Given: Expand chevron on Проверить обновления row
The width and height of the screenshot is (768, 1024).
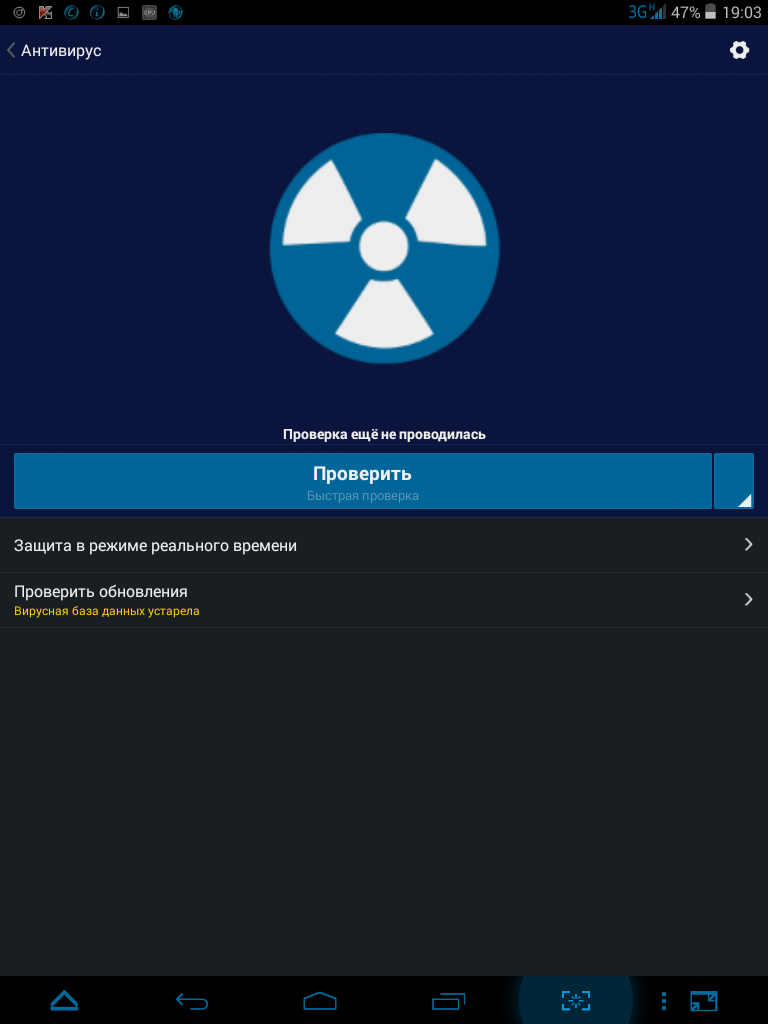Looking at the screenshot, I should click(x=748, y=600).
